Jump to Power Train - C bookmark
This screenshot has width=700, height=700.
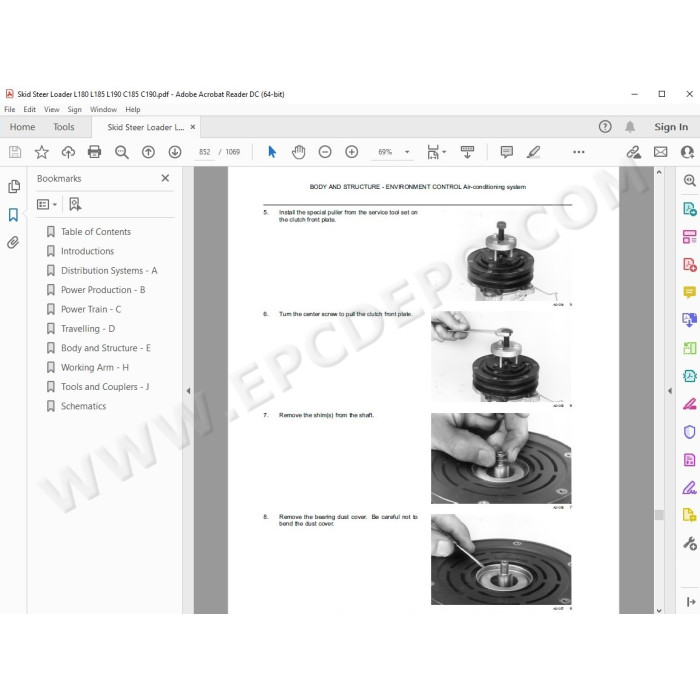click(x=91, y=309)
